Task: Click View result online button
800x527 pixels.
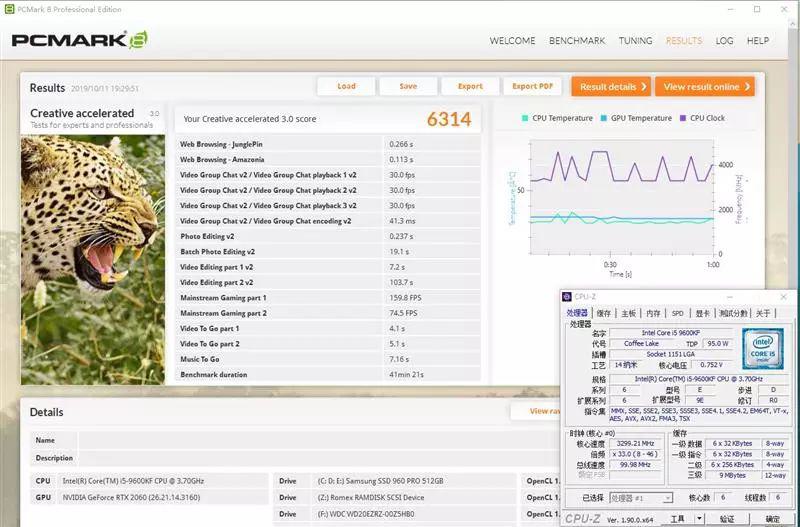Action: pos(705,87)
